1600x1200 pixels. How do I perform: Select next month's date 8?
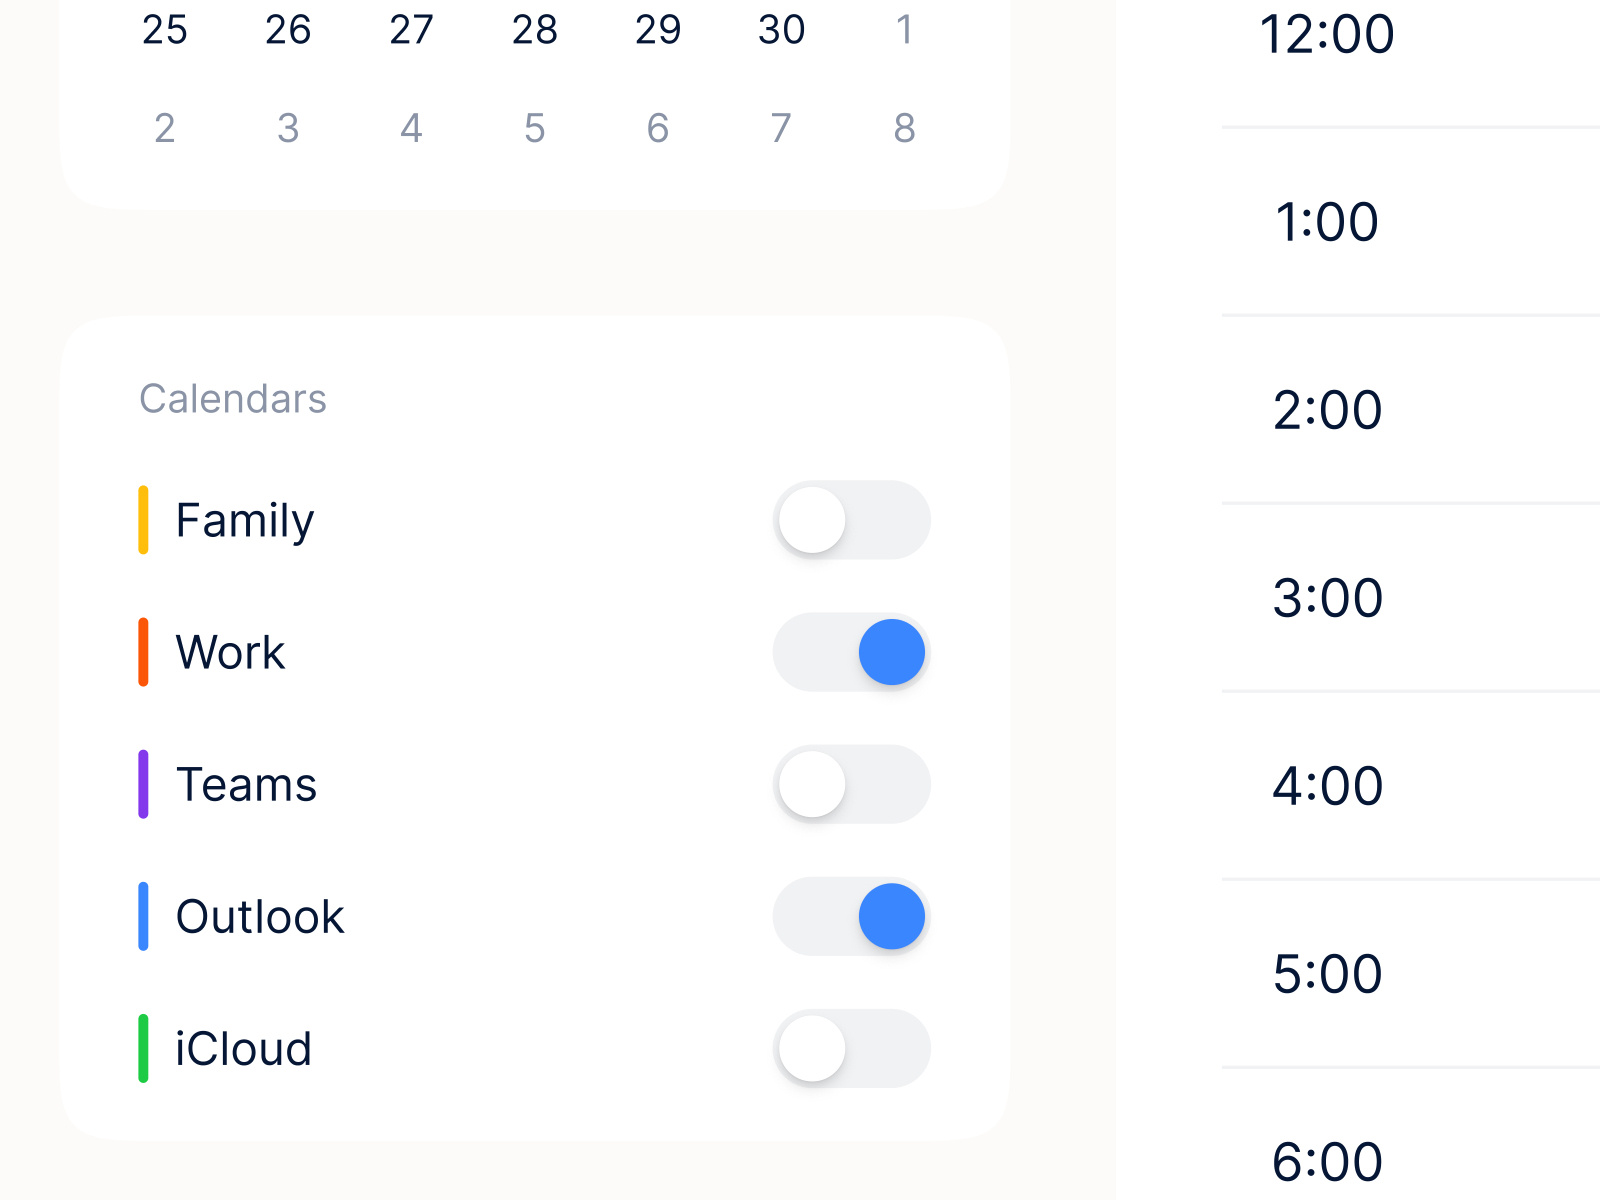904,128
